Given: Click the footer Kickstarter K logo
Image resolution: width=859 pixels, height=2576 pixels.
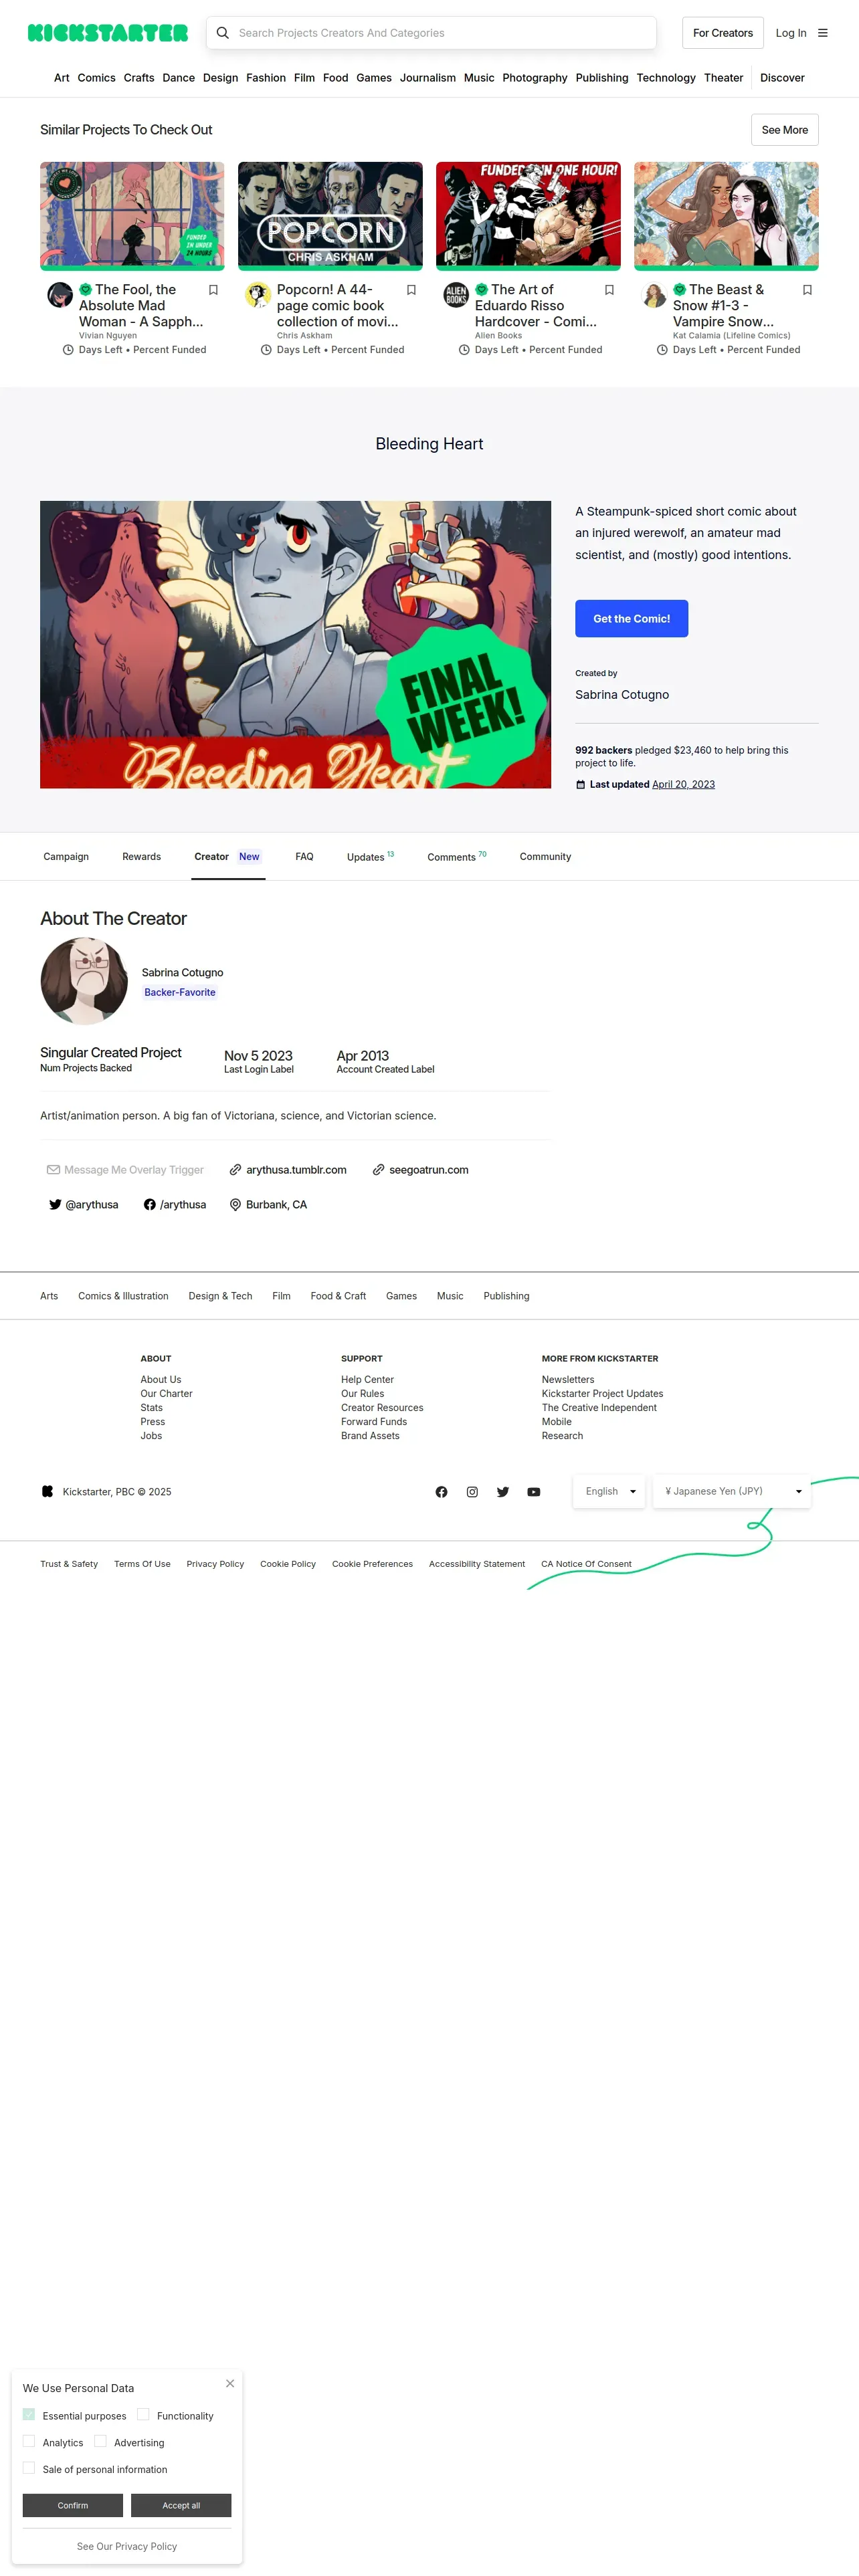Looking at the screenshot, I should pos(47,1492).
